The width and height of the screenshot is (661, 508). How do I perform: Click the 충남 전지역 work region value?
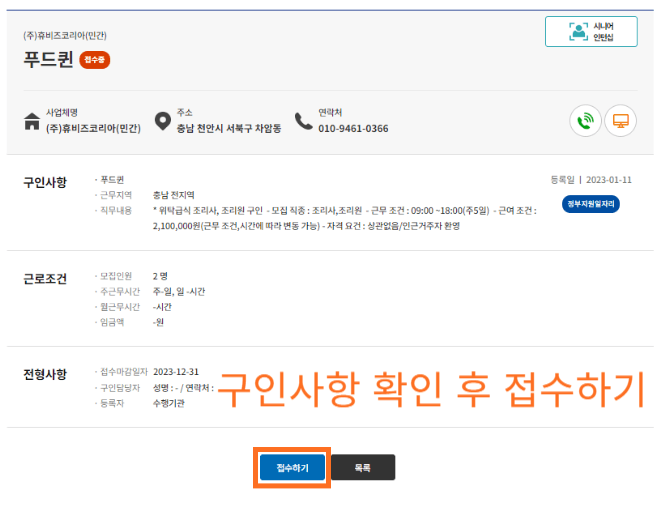coord(174,195)
